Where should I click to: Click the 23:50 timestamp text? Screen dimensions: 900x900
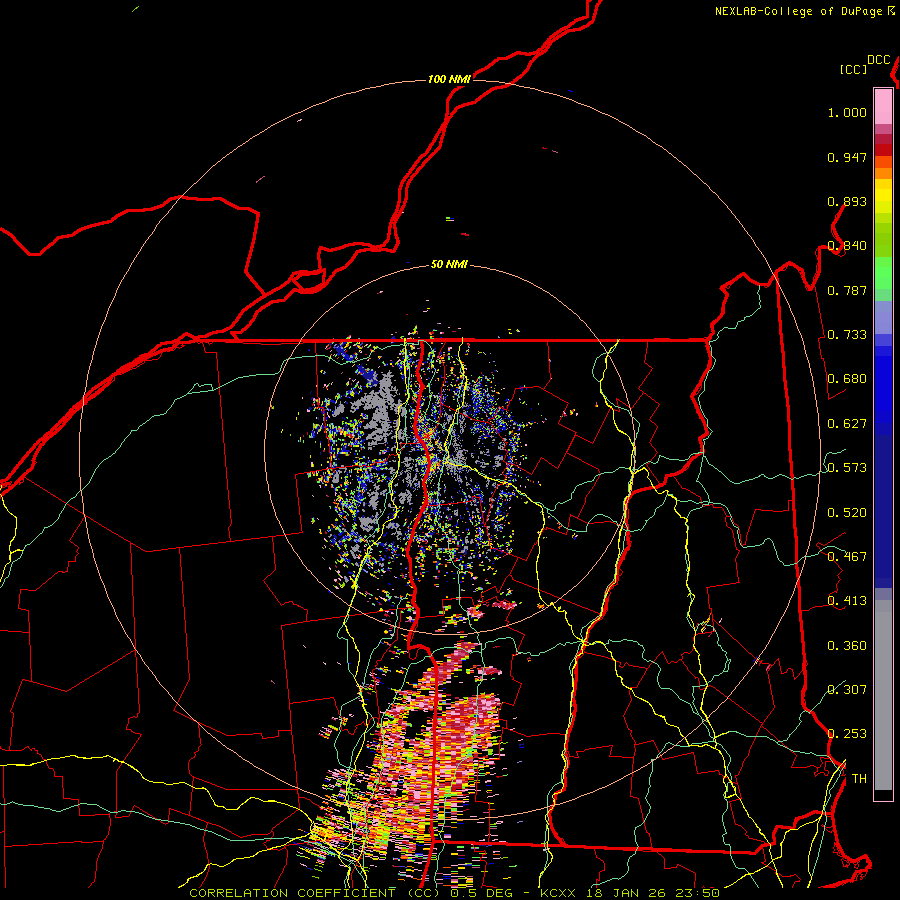click(x=696, y=893)
